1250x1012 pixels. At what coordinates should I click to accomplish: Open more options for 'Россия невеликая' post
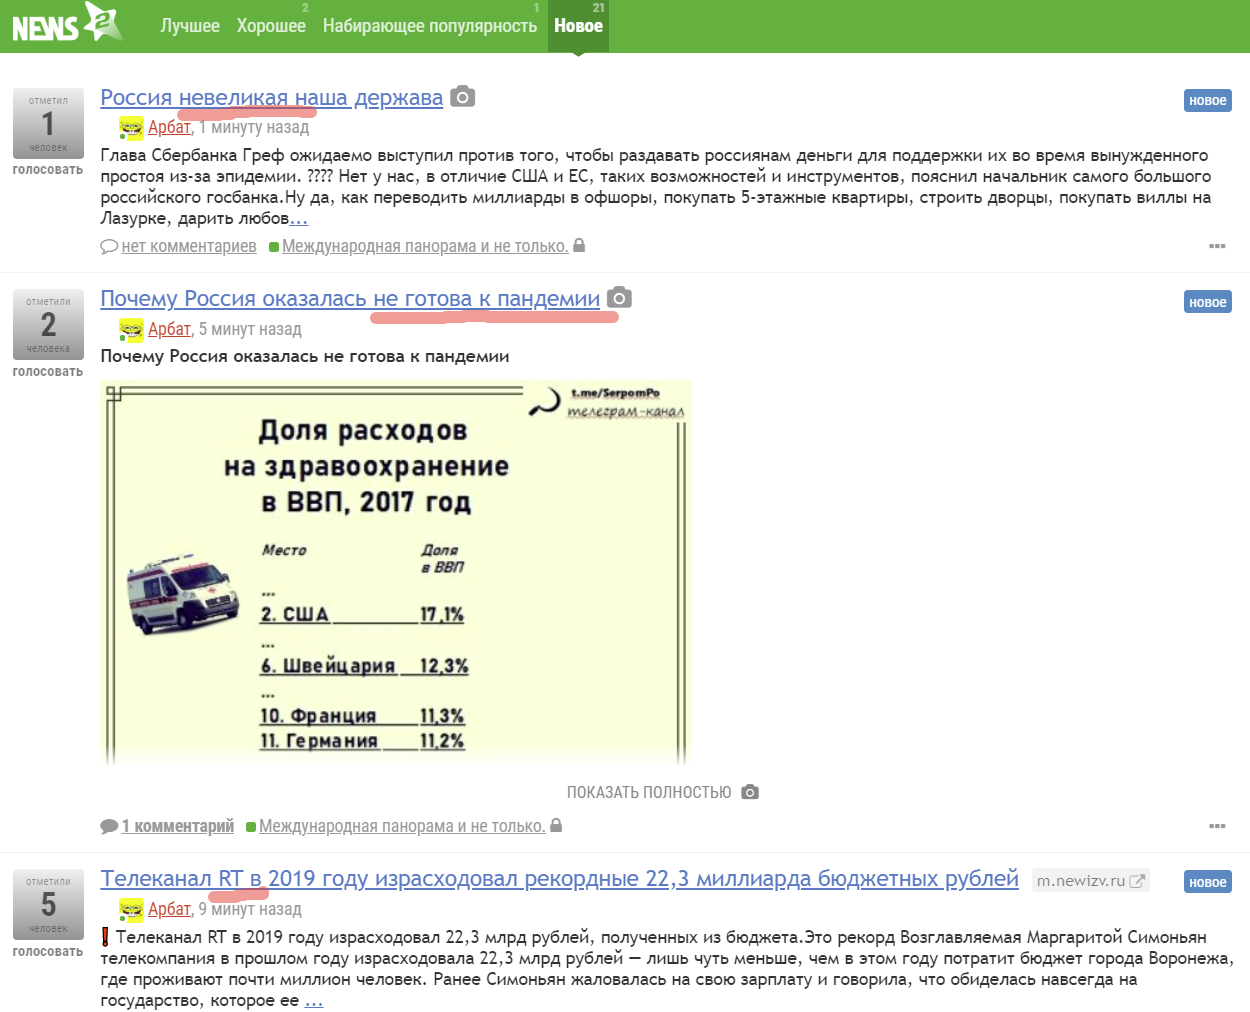click(x=1217, y=246)
